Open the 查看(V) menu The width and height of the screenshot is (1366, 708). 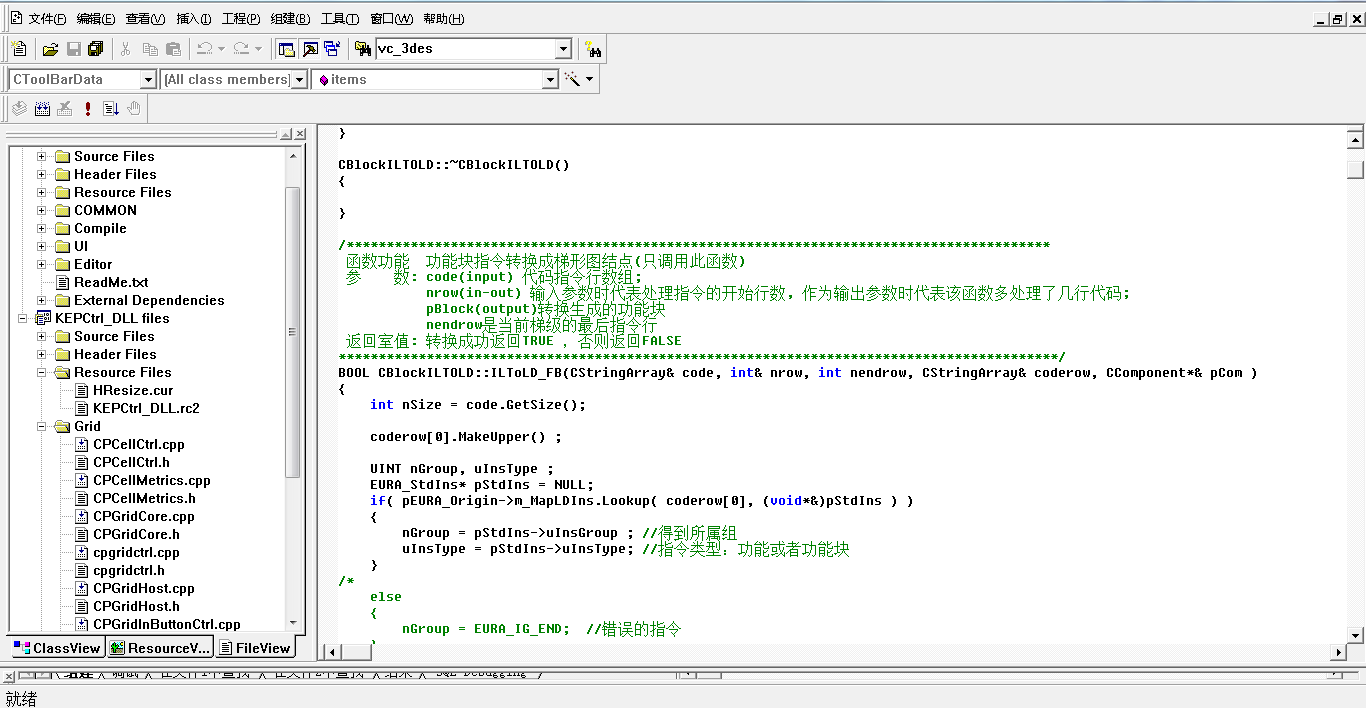coord(145,18)
